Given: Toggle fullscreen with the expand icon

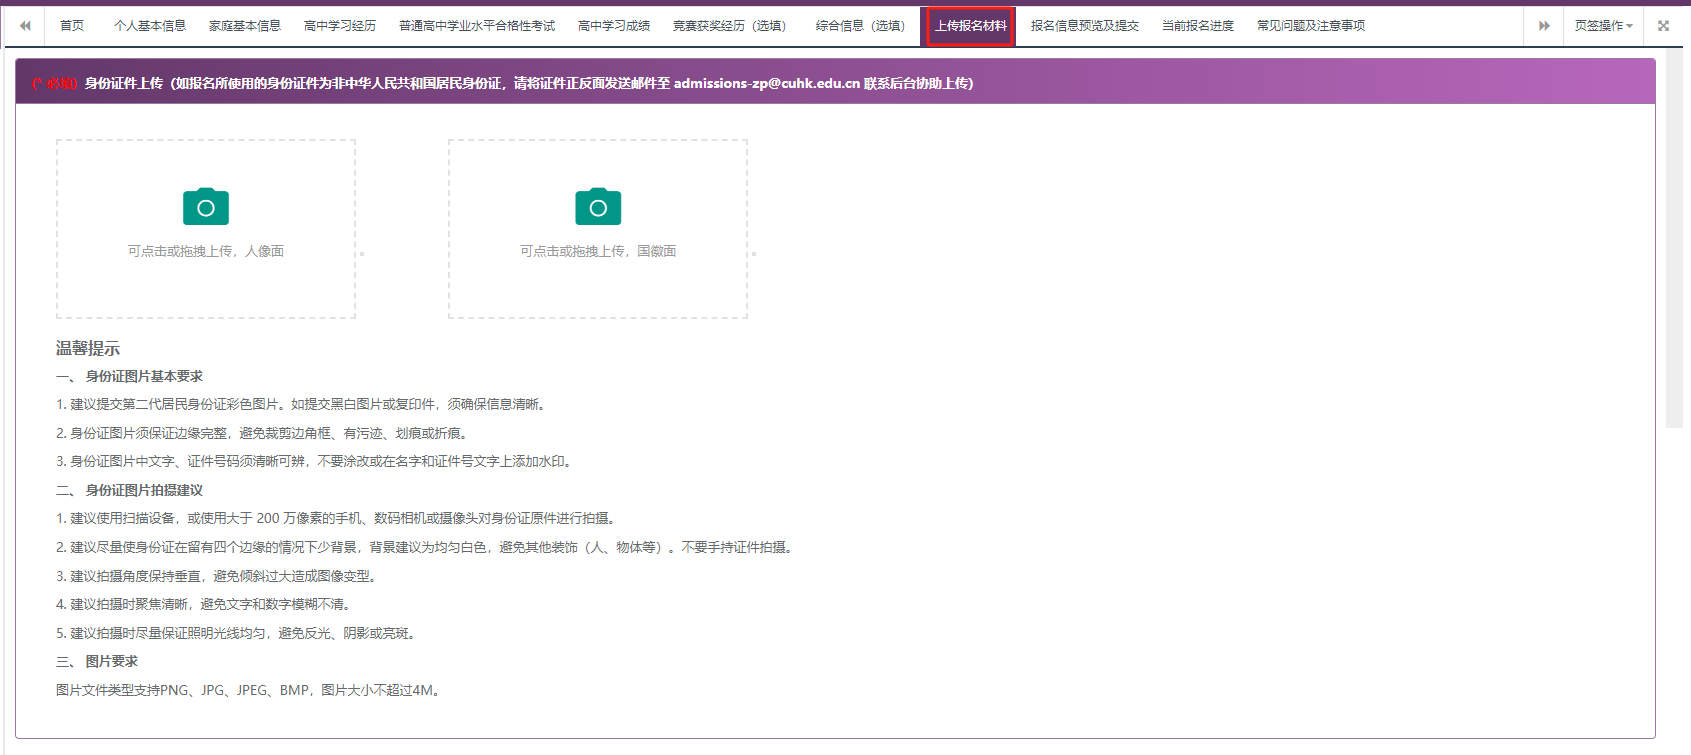Looking at the screenshot, I should point(1663,26).
